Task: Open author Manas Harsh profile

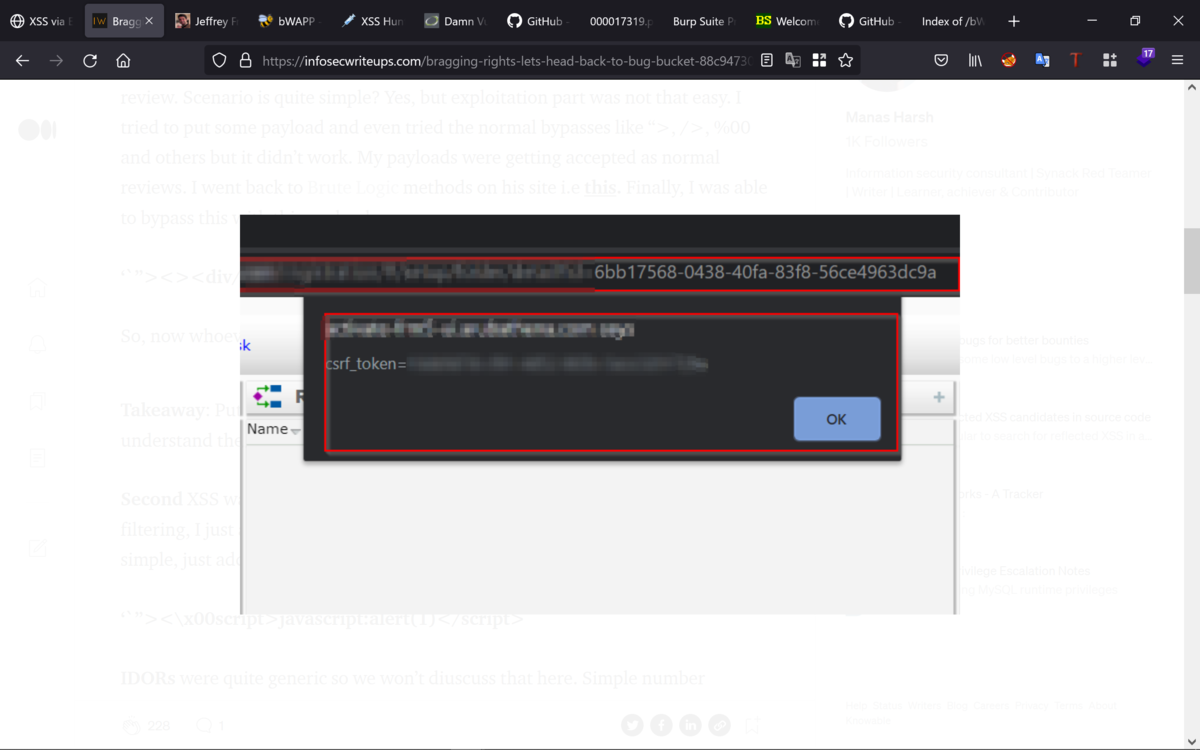Action: 889,117
